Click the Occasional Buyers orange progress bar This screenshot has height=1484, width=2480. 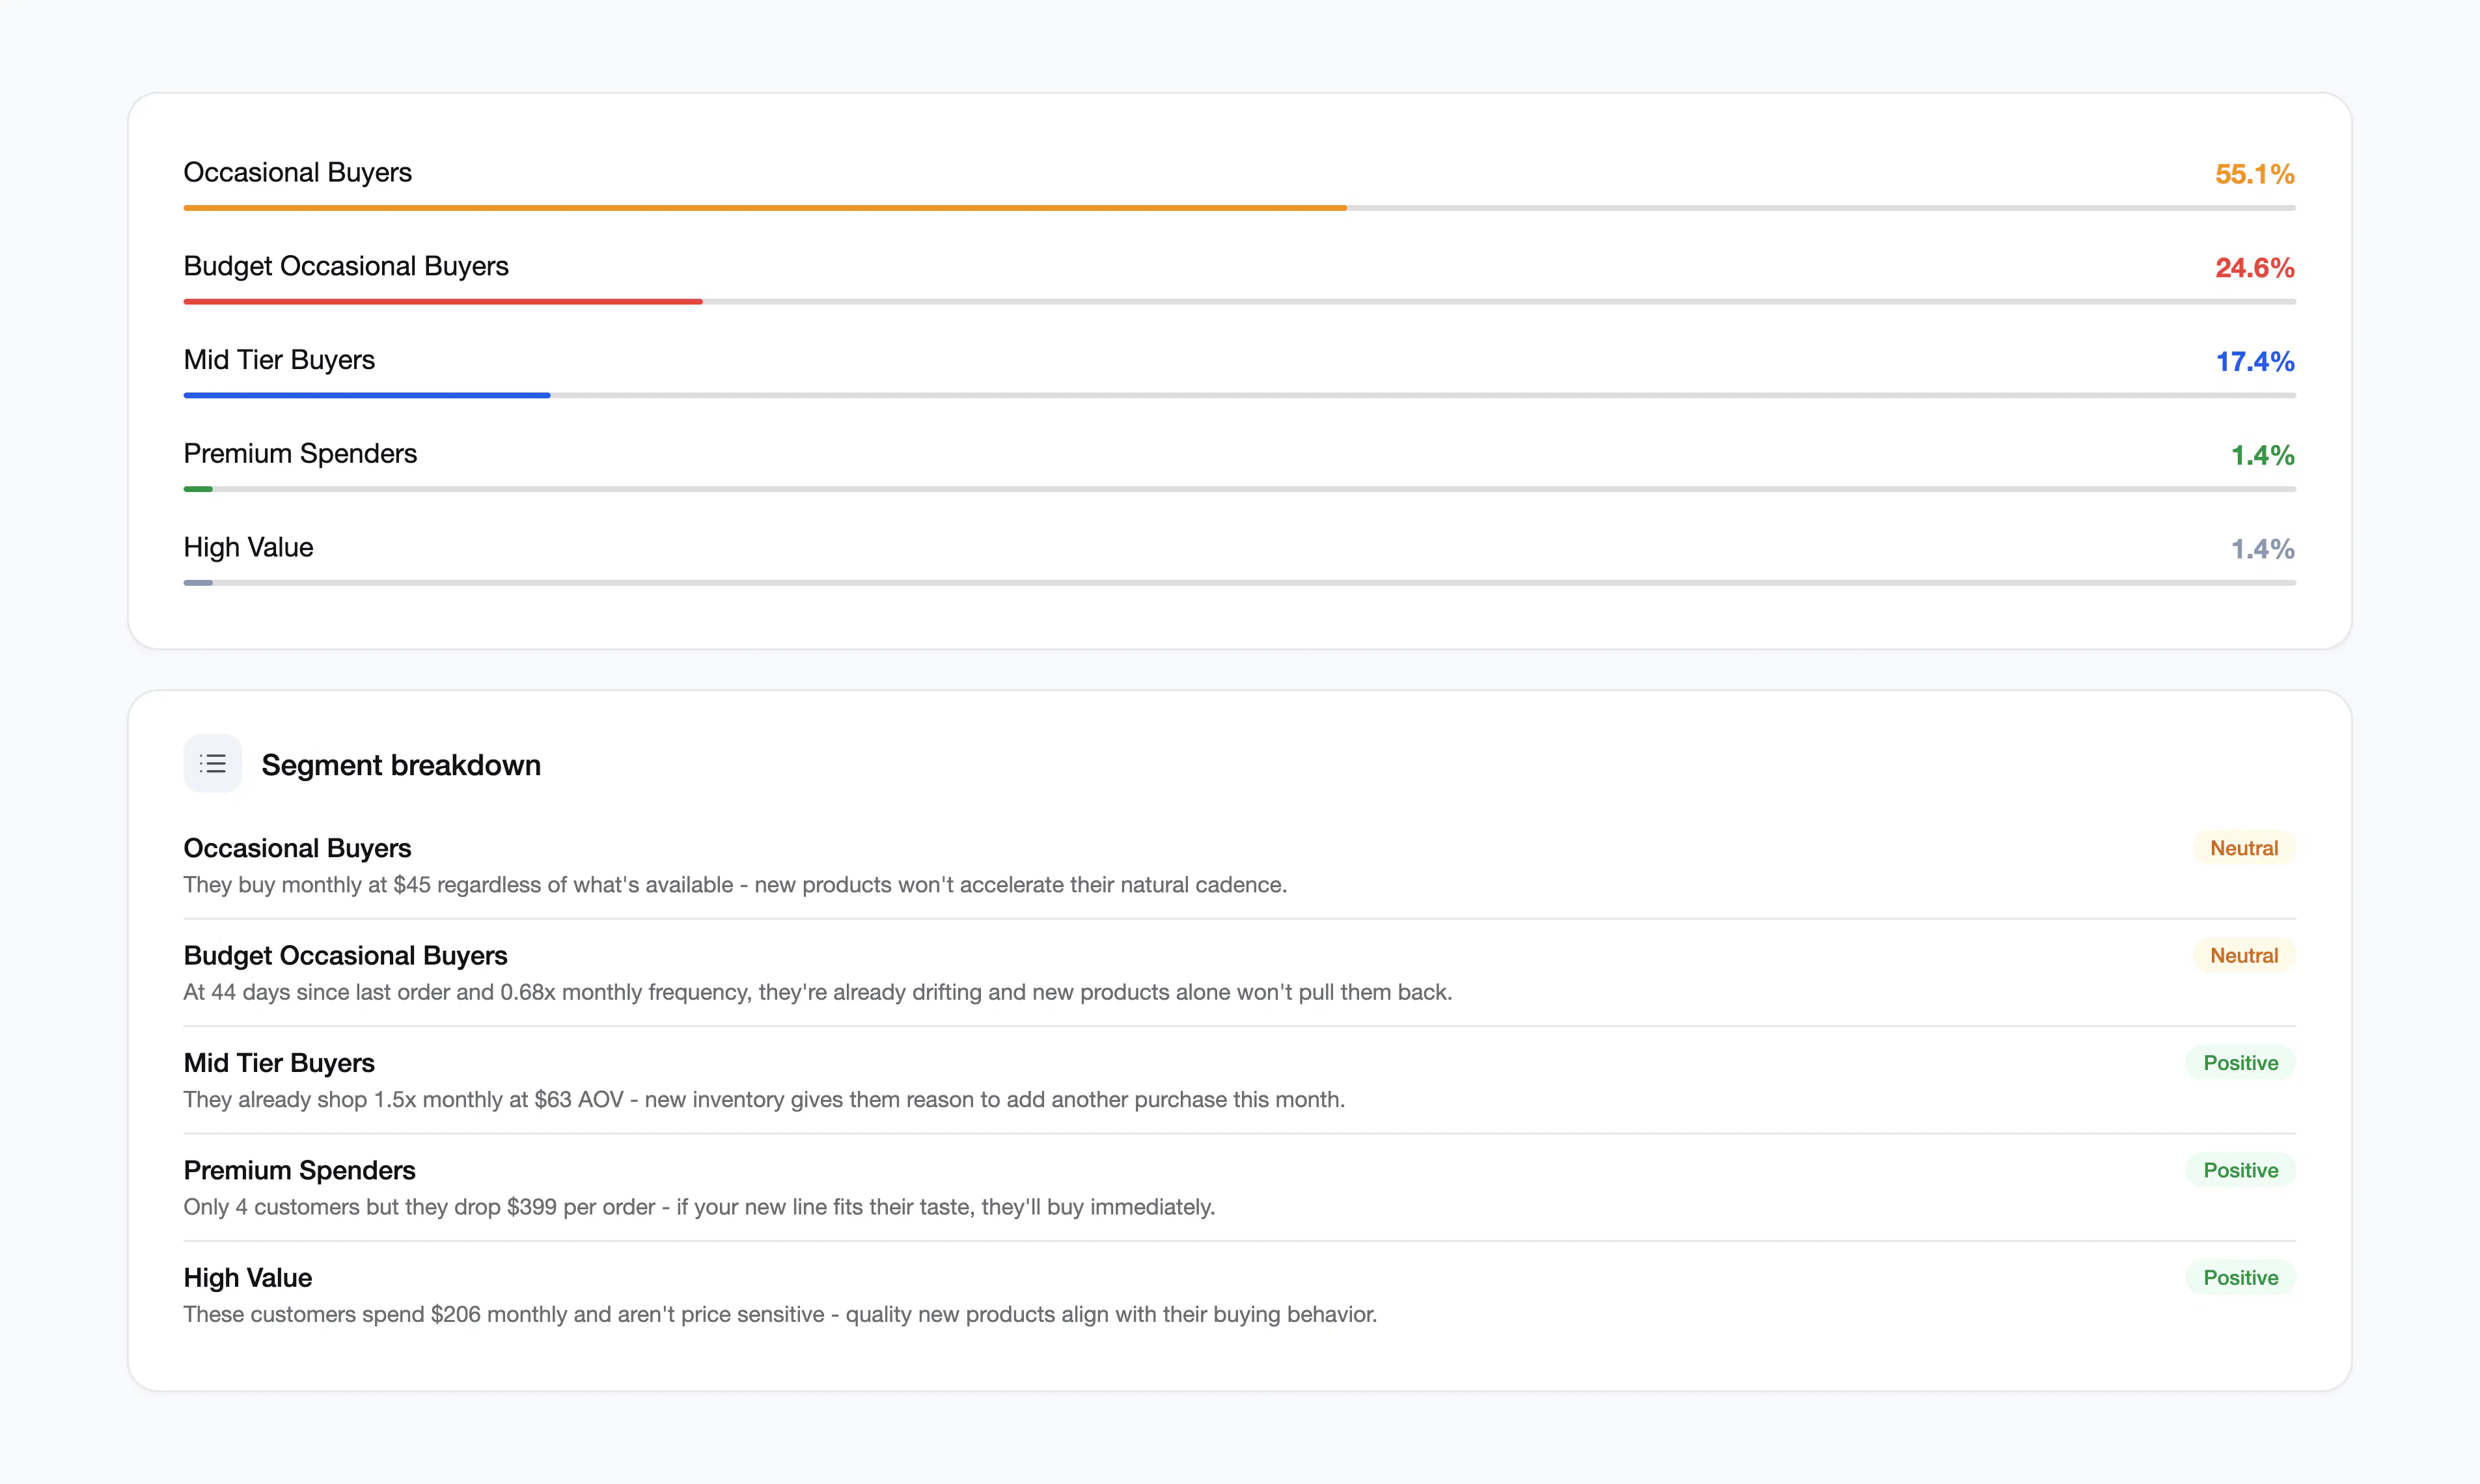pos(765,208)
